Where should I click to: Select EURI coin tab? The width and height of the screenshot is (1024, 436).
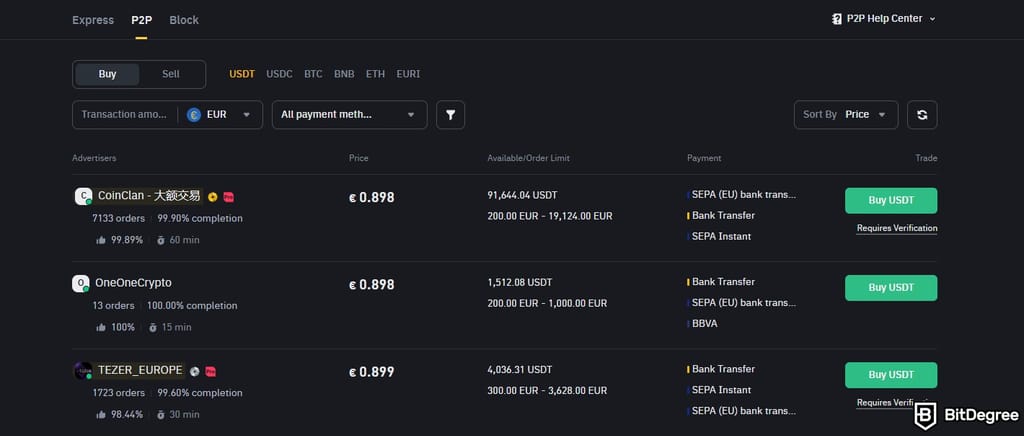[x=408, y=74]
